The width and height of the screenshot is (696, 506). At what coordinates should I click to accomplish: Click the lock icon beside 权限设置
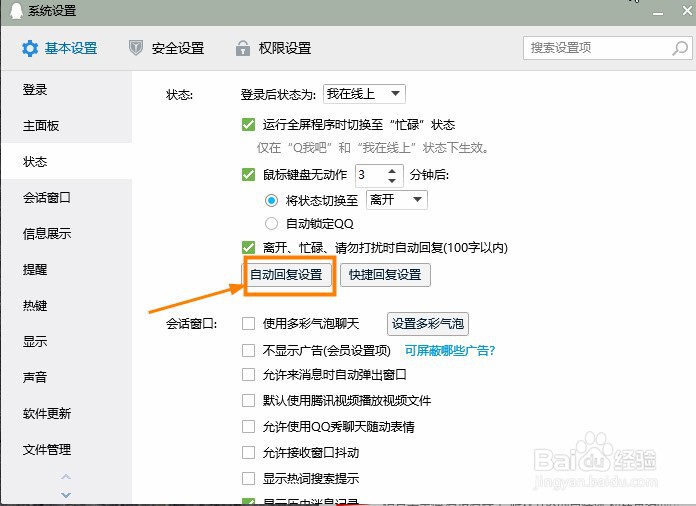[242, 47]
